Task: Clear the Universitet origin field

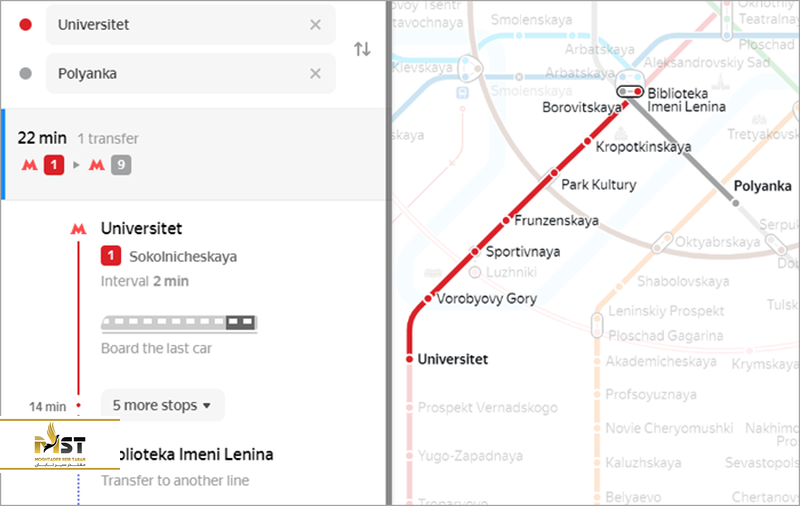Action: [x=316, y=24]
